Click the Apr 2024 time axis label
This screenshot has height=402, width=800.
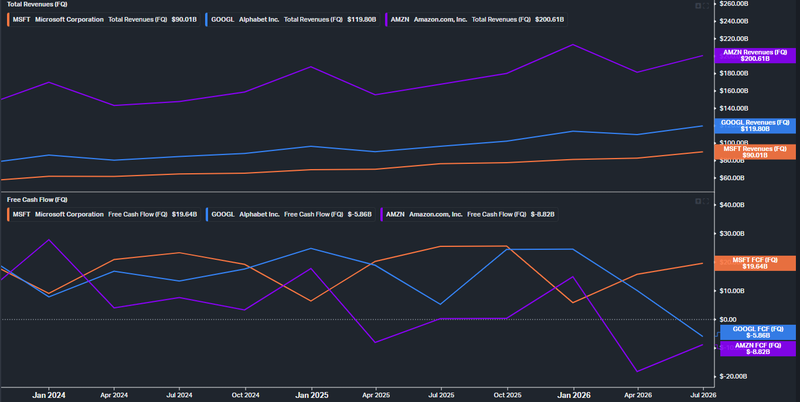[114, 395]
